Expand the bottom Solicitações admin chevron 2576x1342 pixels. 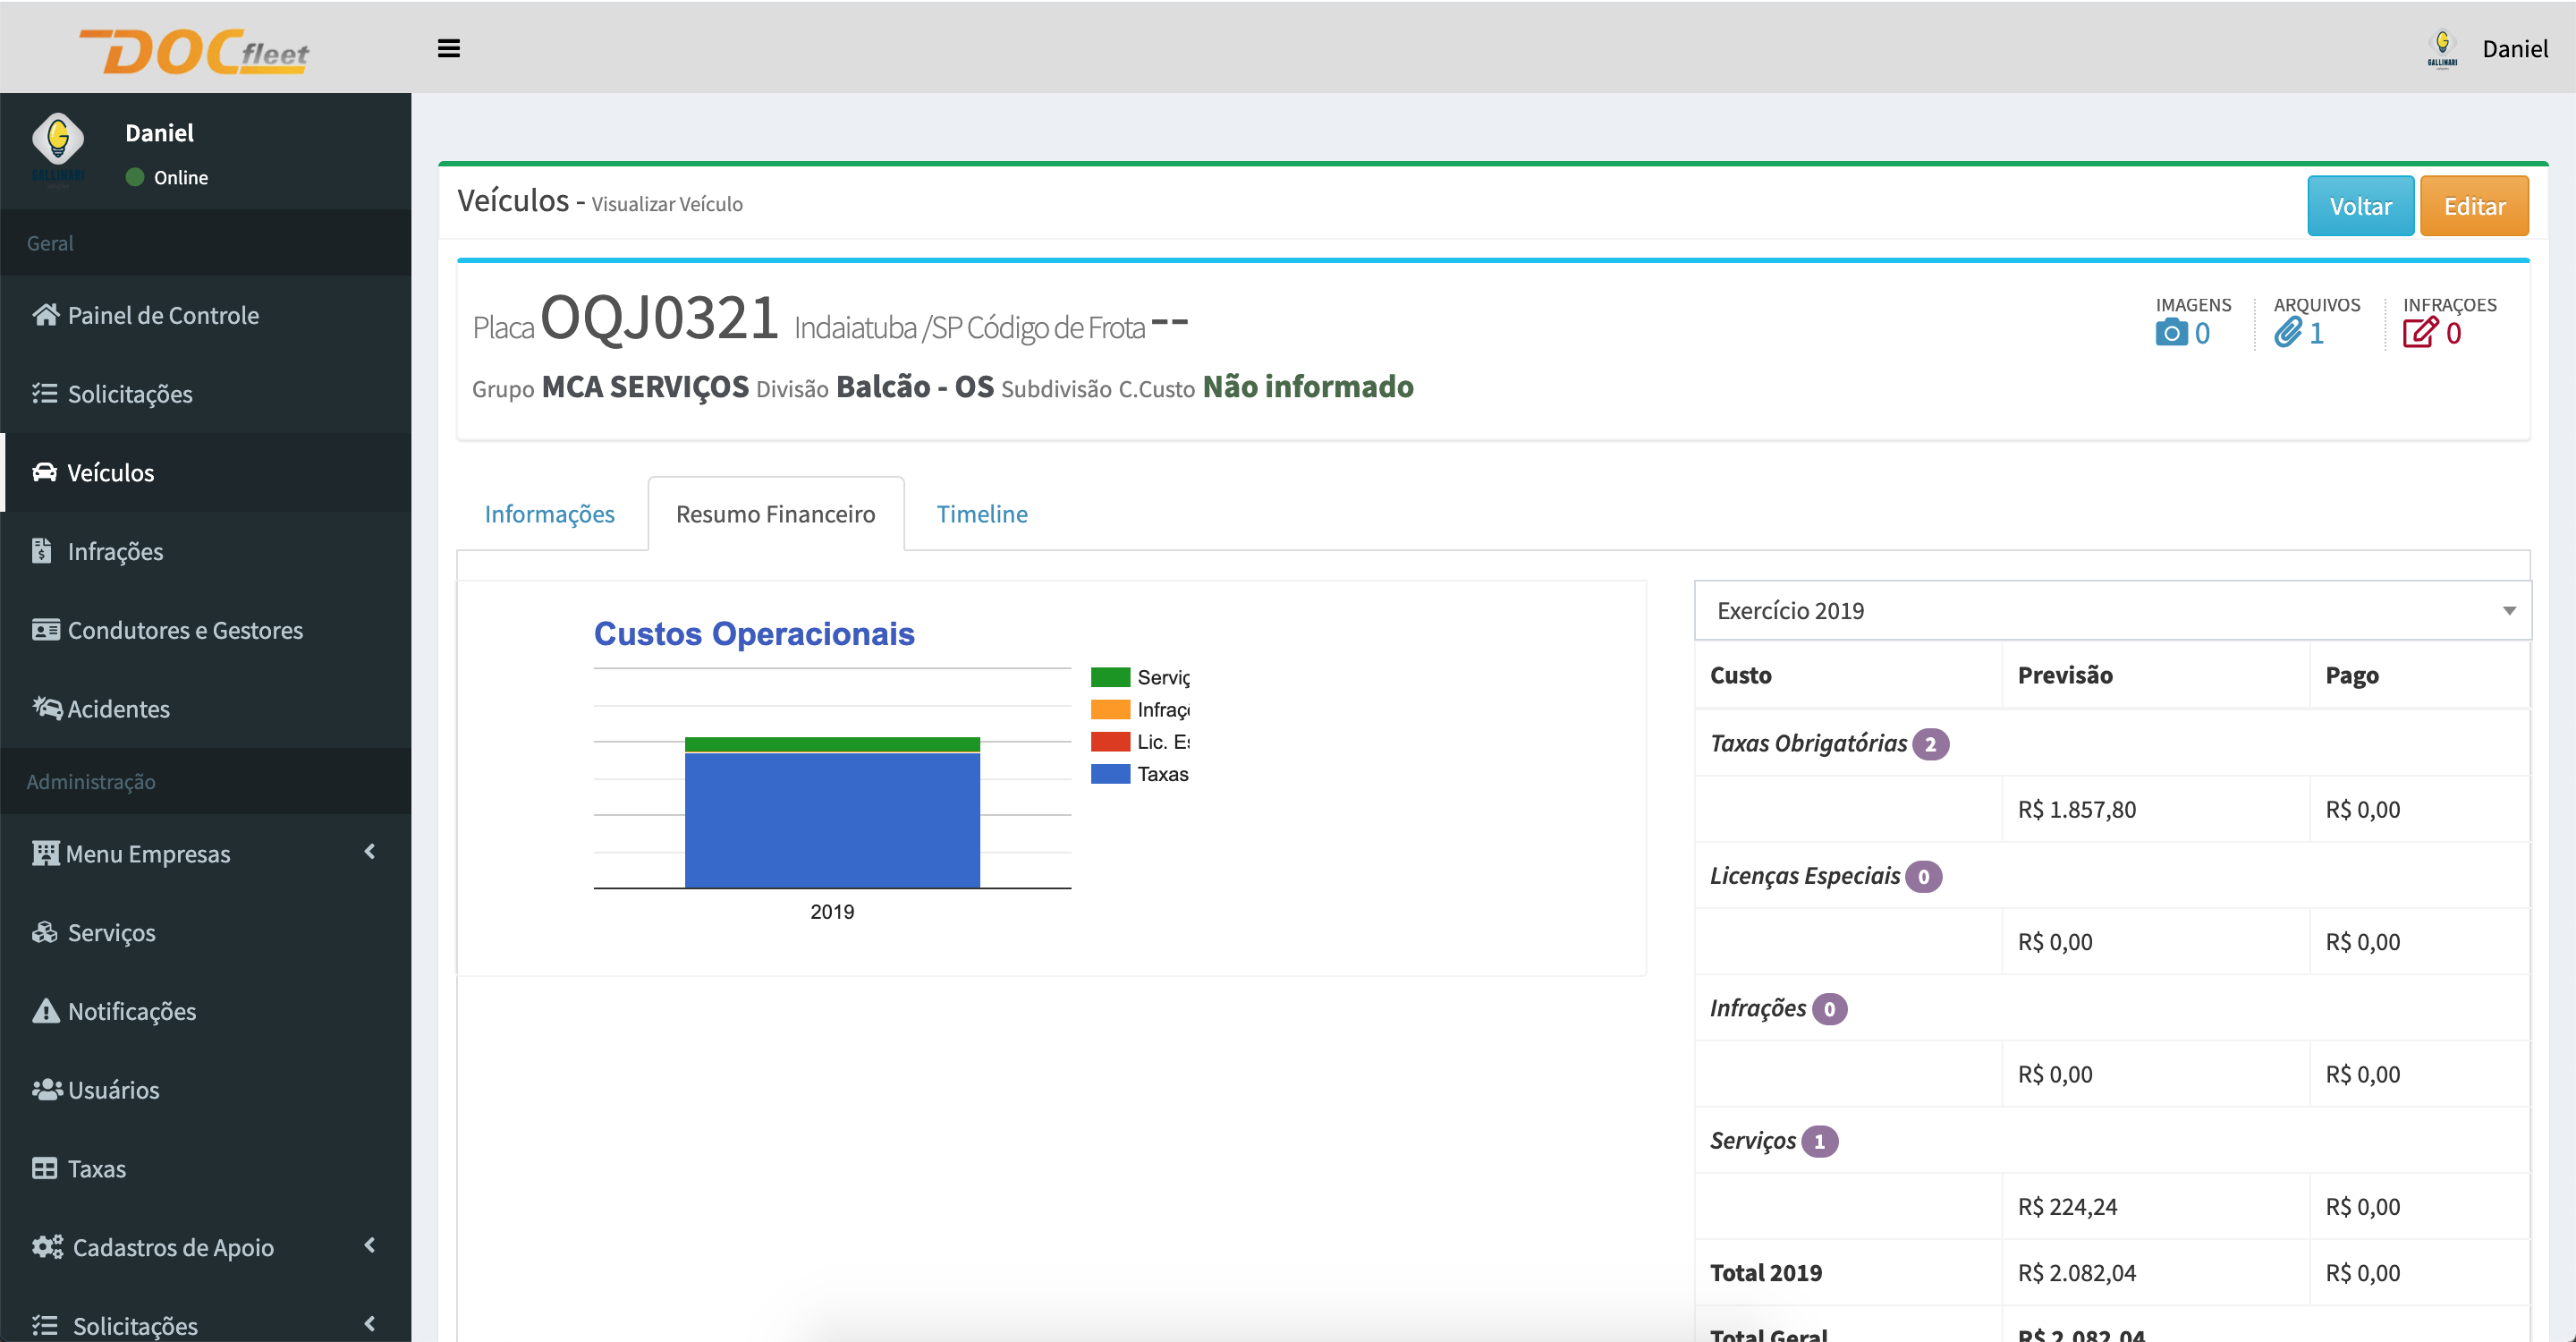[370, 1324]
